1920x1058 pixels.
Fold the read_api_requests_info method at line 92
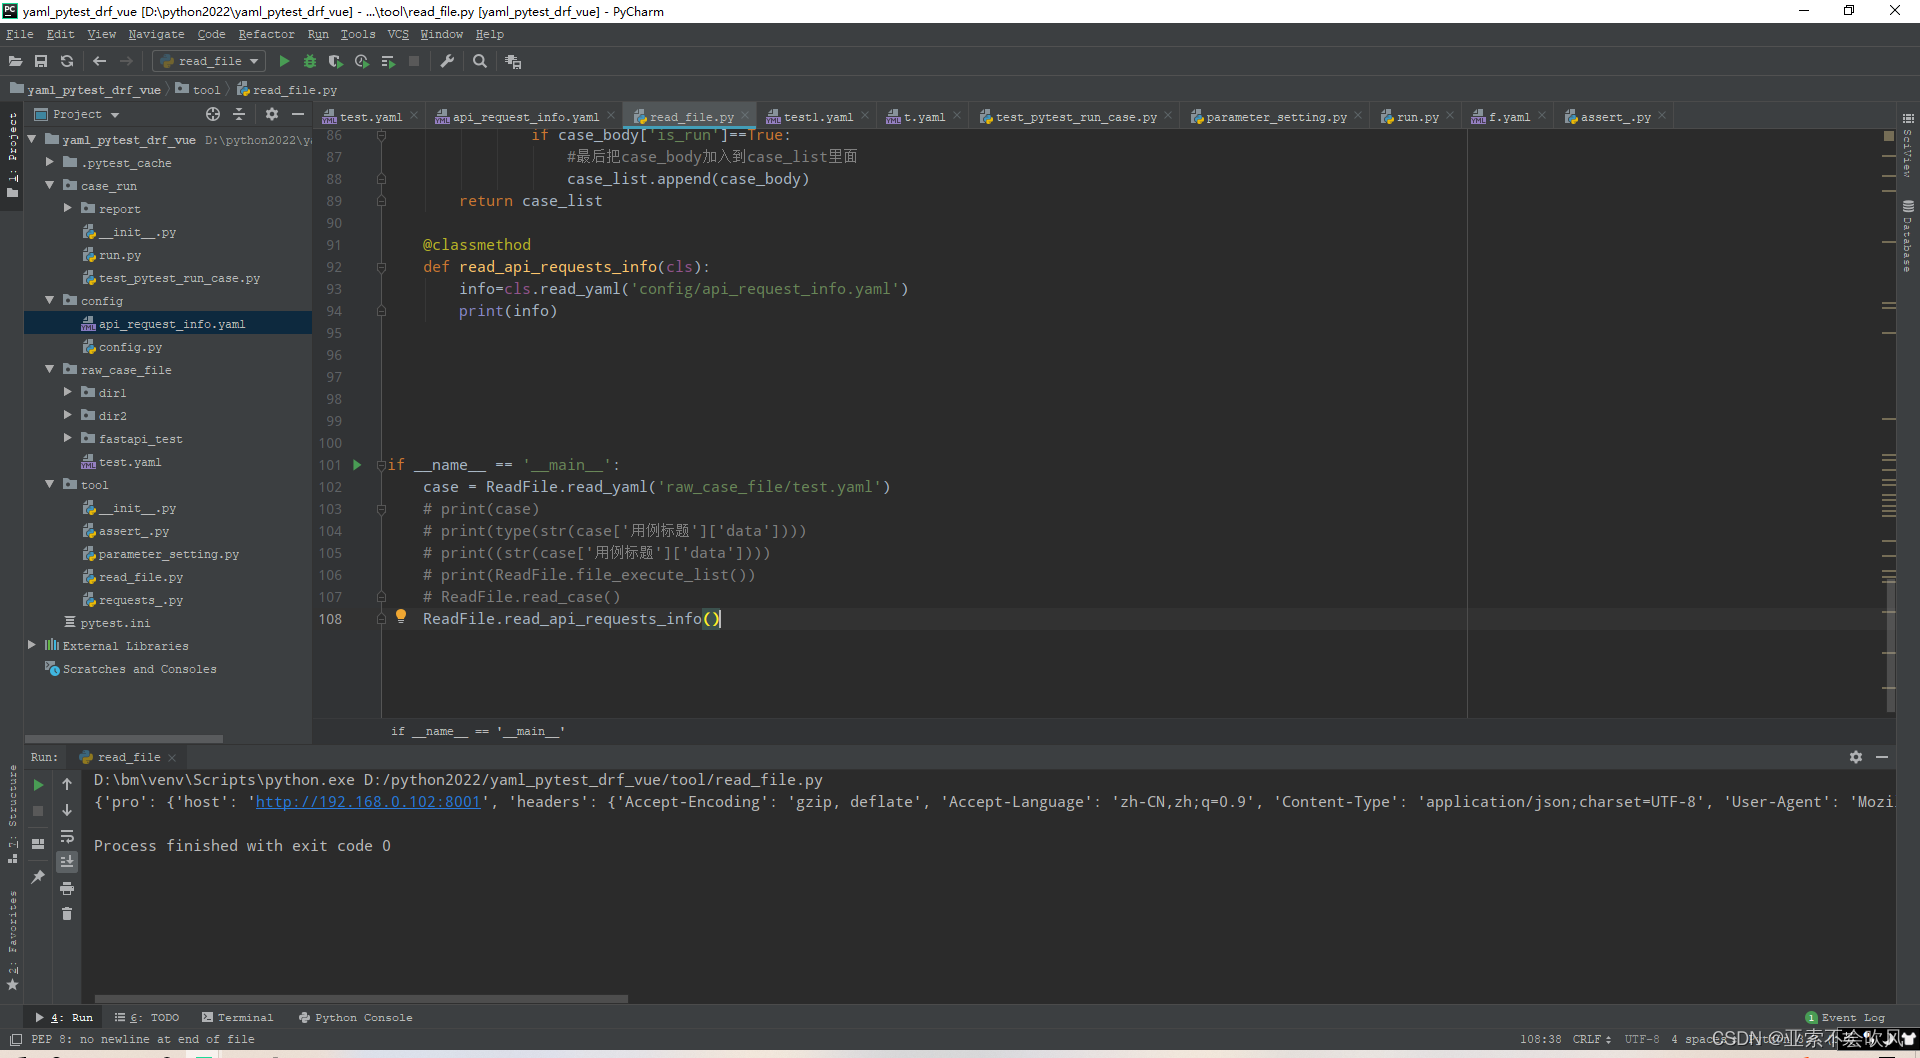(x=381, y=267)
